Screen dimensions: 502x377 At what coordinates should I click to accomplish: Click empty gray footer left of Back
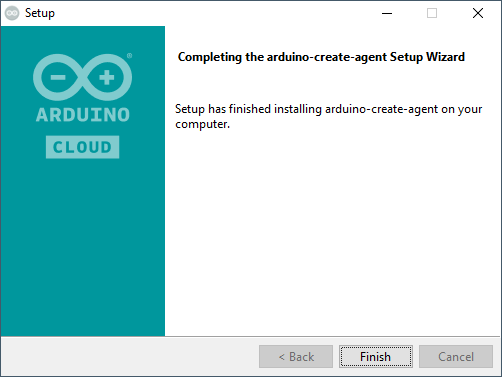(130, 356)
